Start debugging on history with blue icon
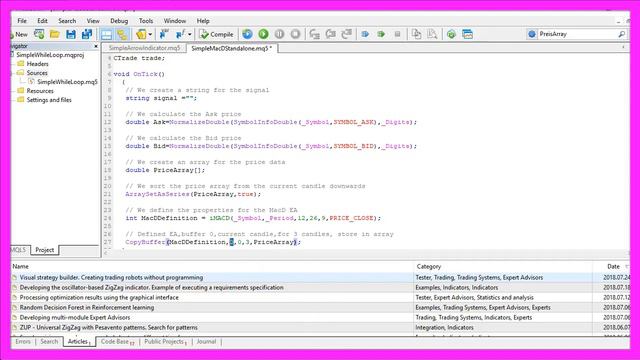 [x=247, y=34]
